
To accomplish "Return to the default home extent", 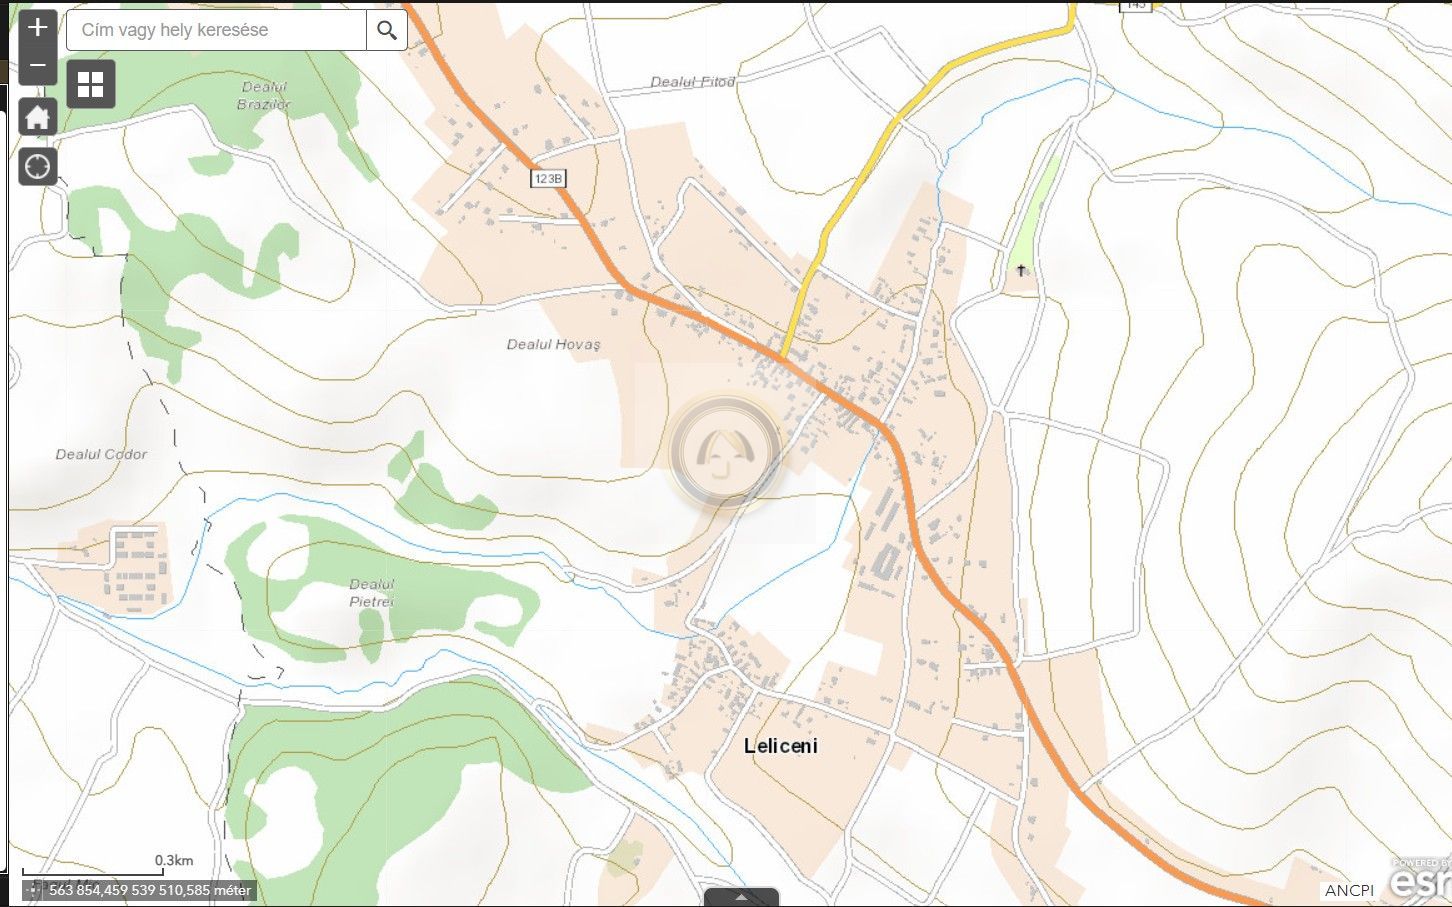I will [x=37, y=117].
